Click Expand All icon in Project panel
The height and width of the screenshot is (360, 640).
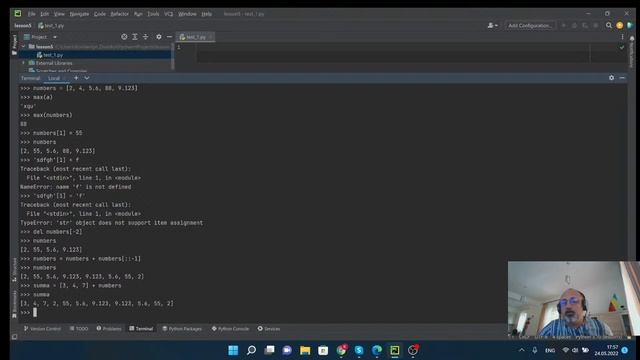(x=135, y=37)
